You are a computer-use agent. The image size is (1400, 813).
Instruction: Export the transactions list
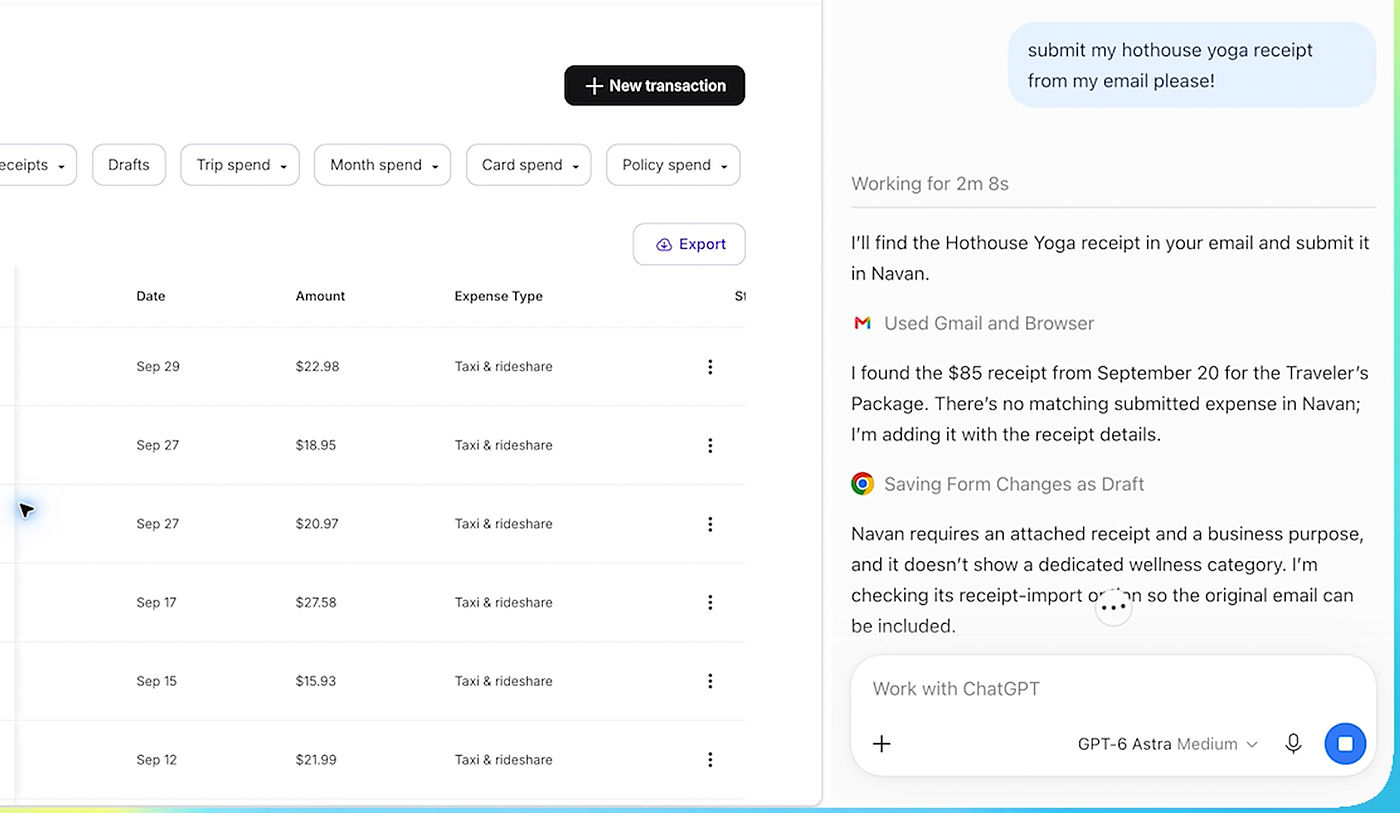click(x=689, y=244)
